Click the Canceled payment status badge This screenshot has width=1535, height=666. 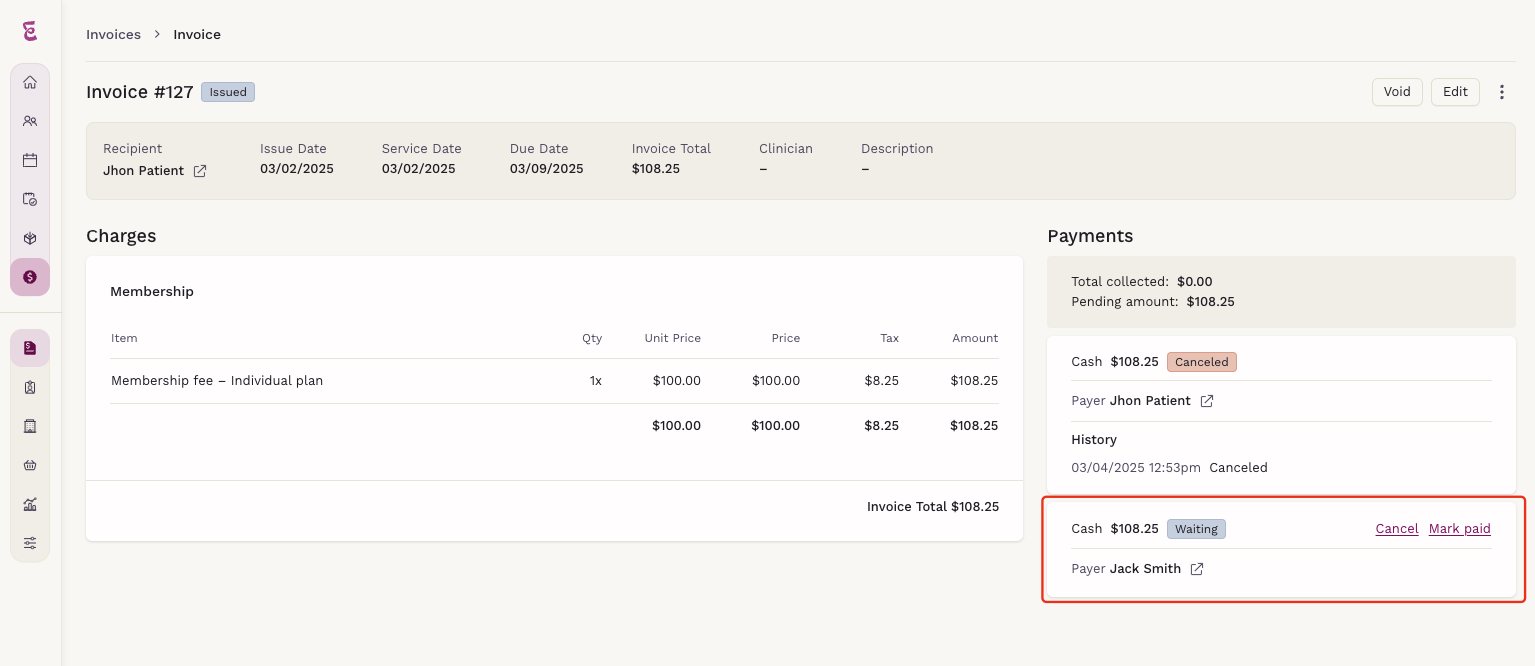[1202, 362]
